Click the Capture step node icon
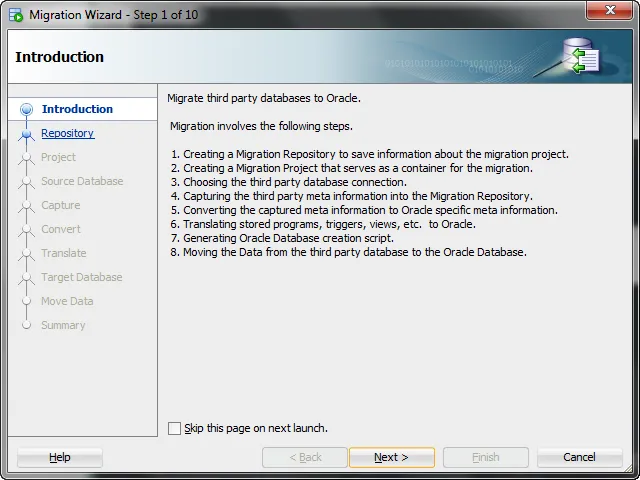Viewport: 640px width, 480px height. 27,206
